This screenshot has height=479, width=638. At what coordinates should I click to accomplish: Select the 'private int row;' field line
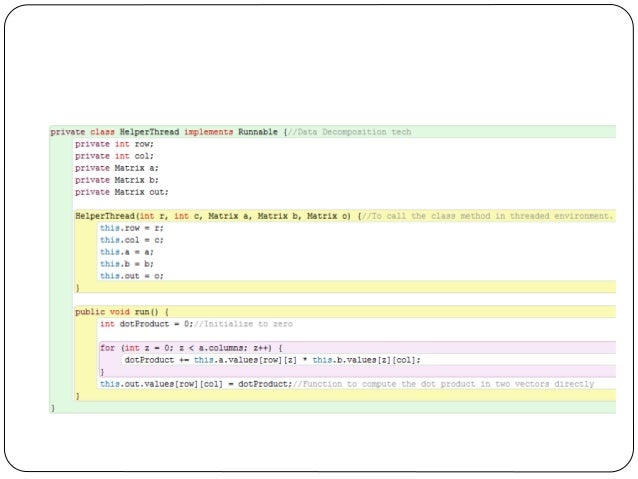tap(114, 144)
